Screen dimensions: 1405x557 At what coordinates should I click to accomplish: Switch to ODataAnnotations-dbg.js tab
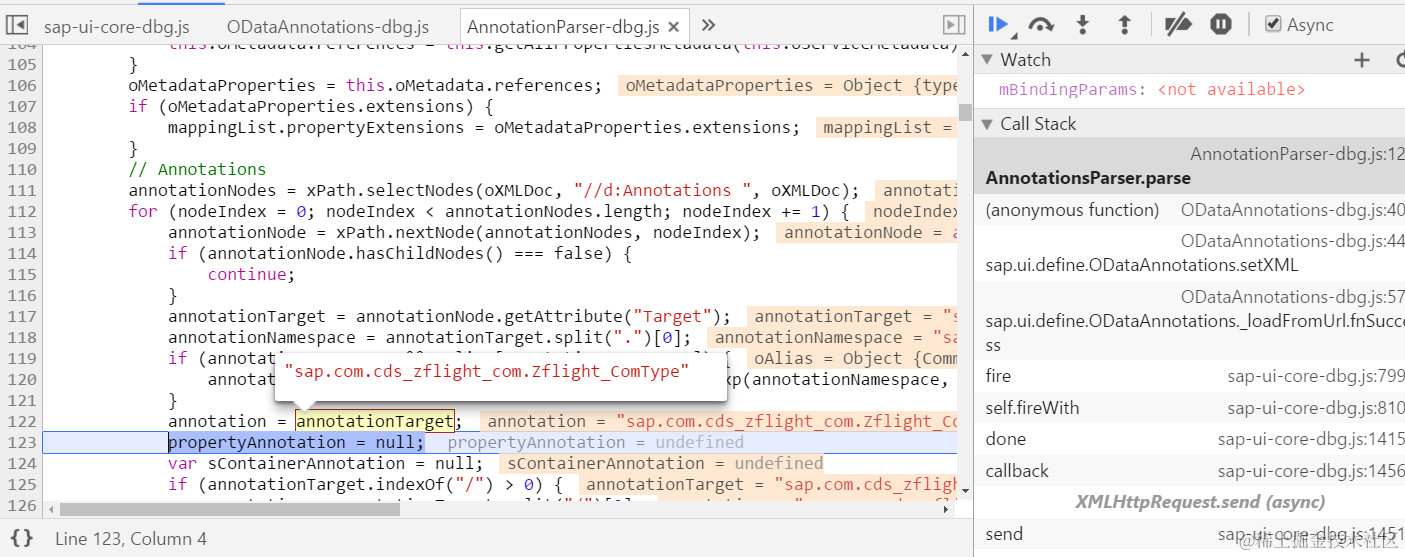click(328, 27)
